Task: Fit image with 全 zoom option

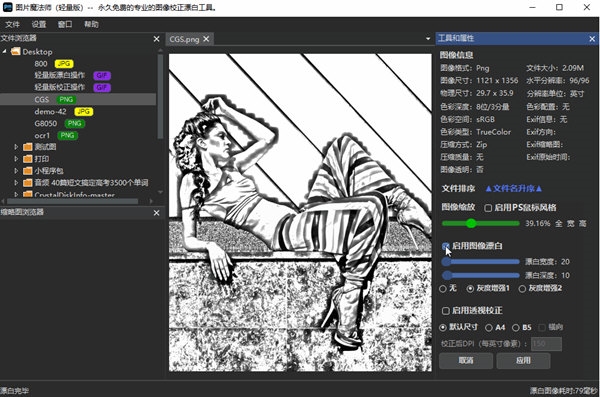Action: point(559,224)
